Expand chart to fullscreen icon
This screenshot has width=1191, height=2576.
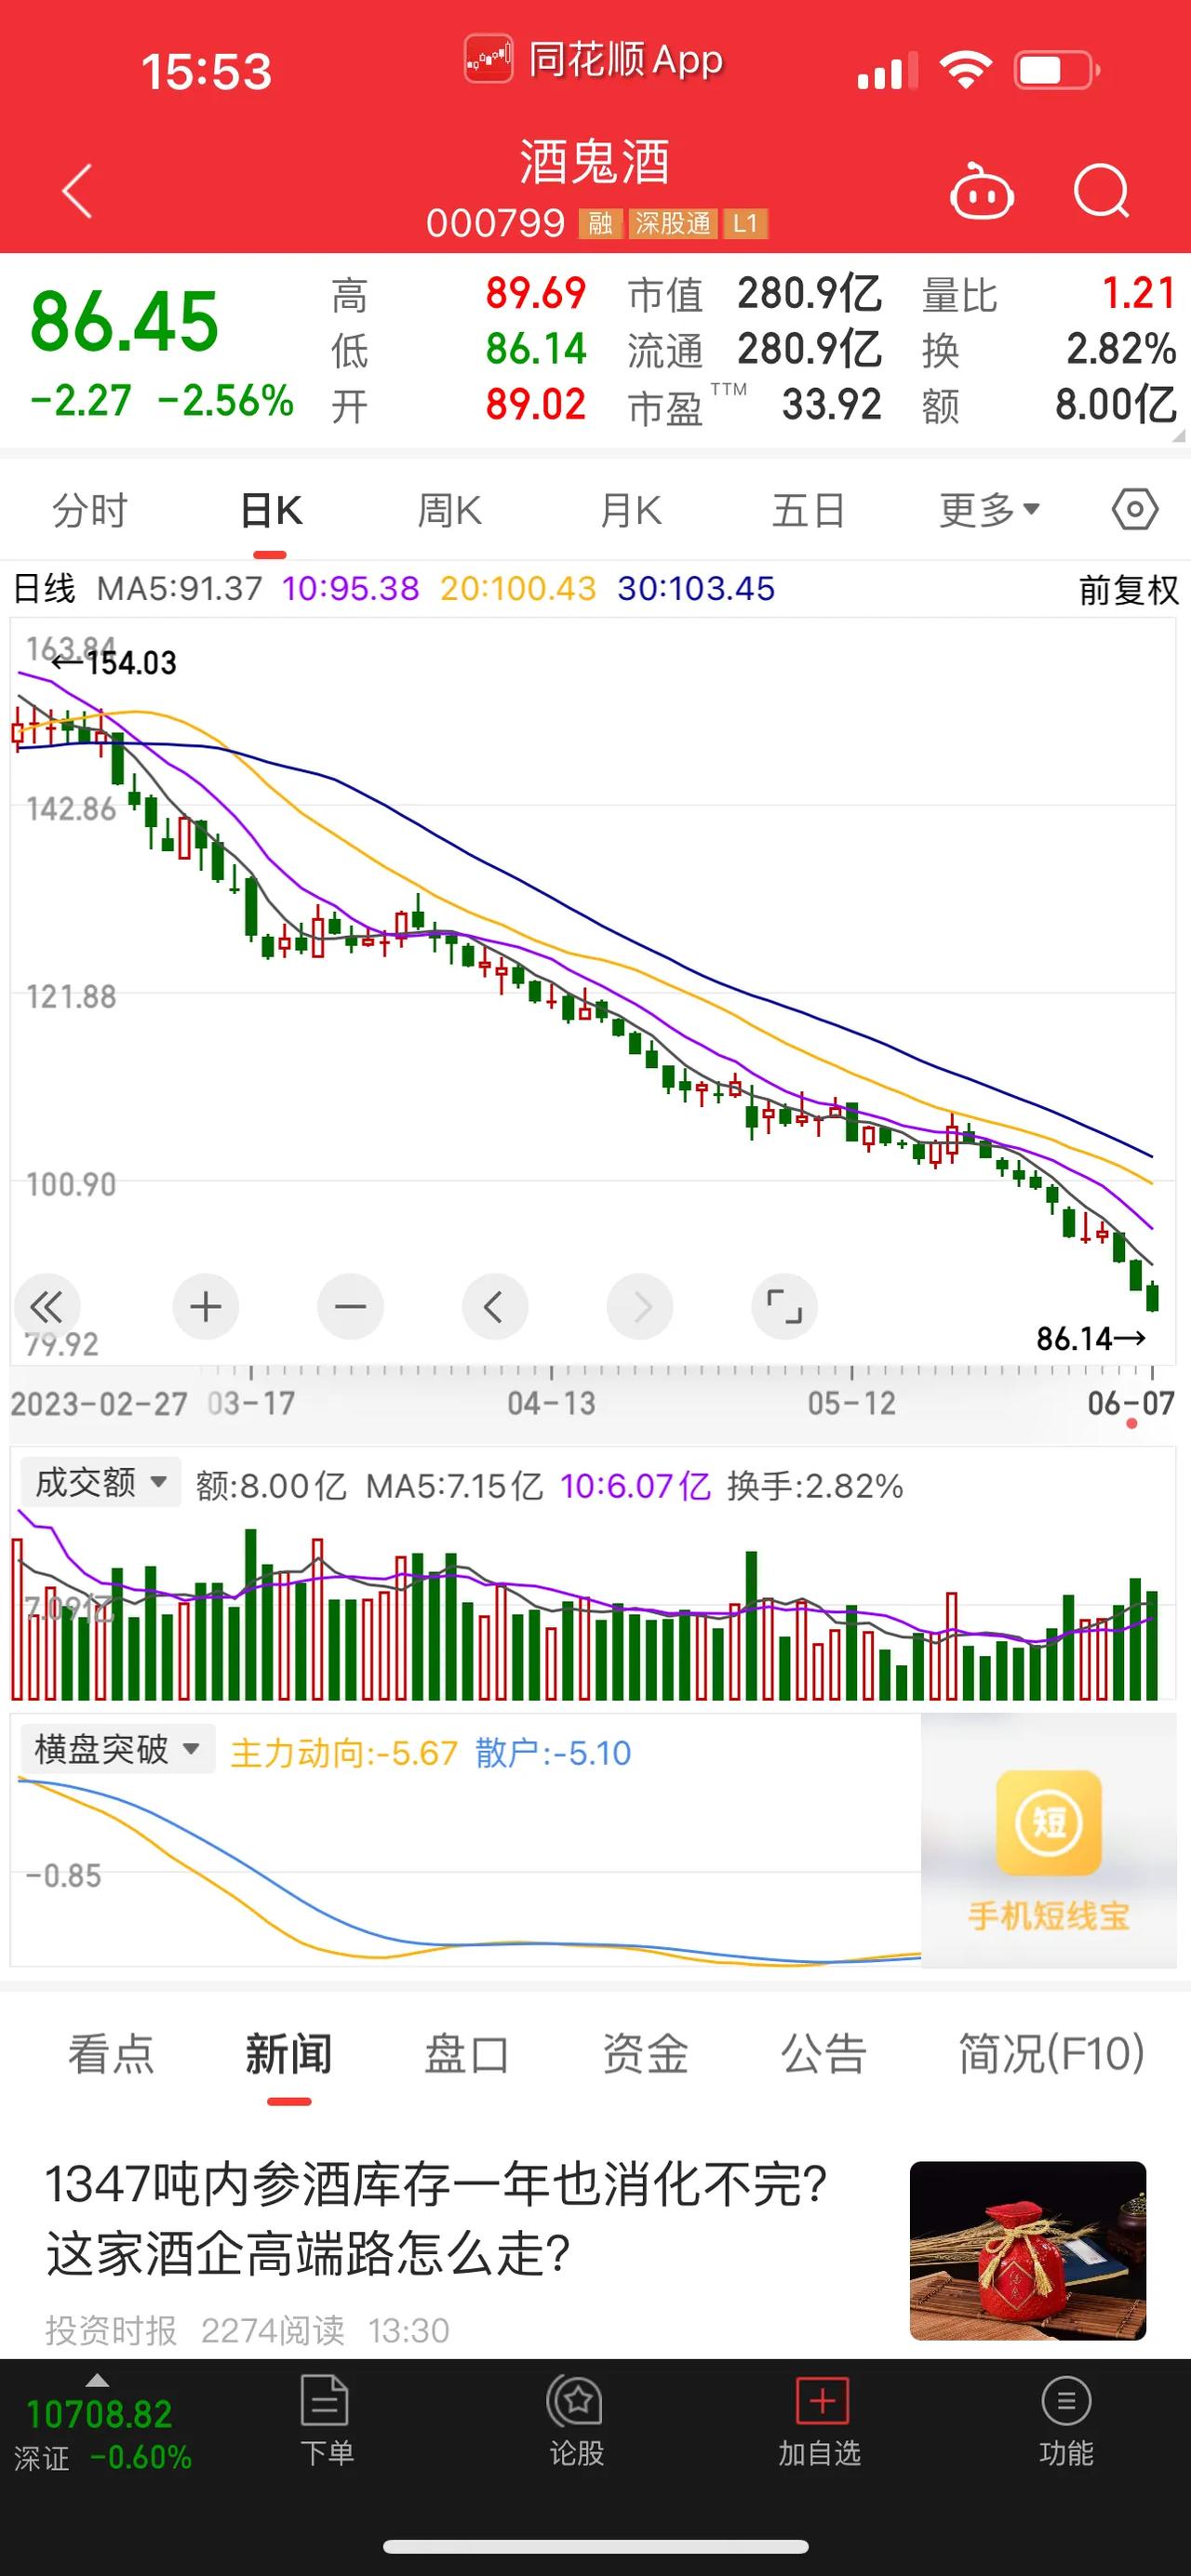784,1306
